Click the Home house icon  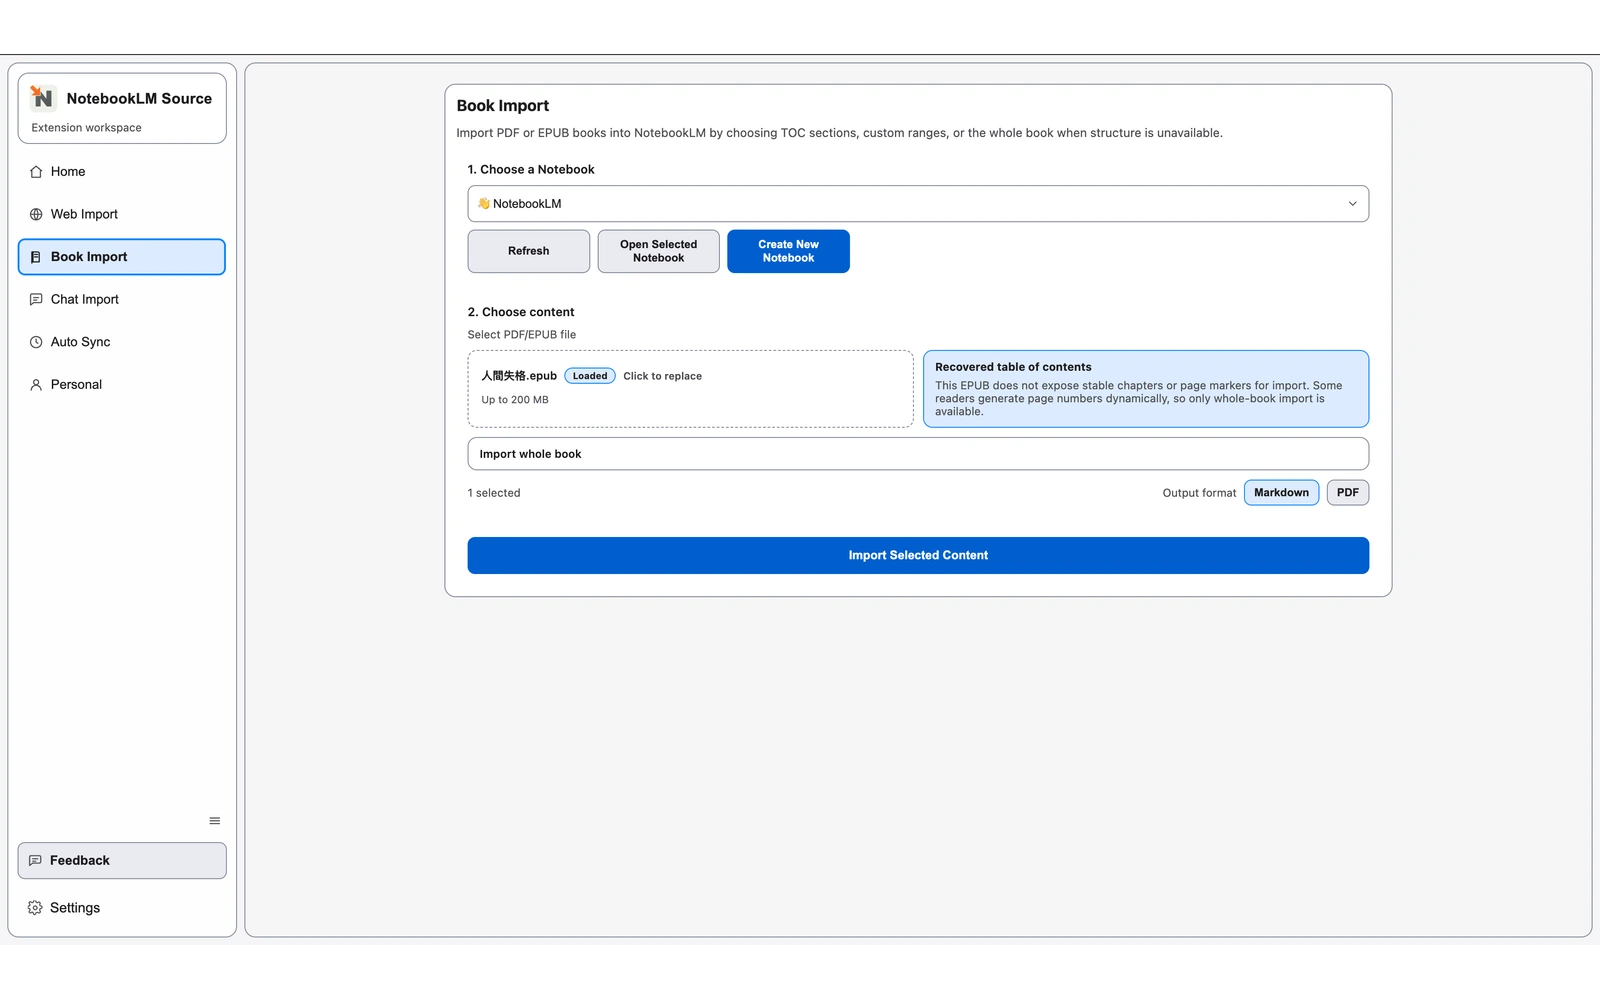[x=36, y=172]
